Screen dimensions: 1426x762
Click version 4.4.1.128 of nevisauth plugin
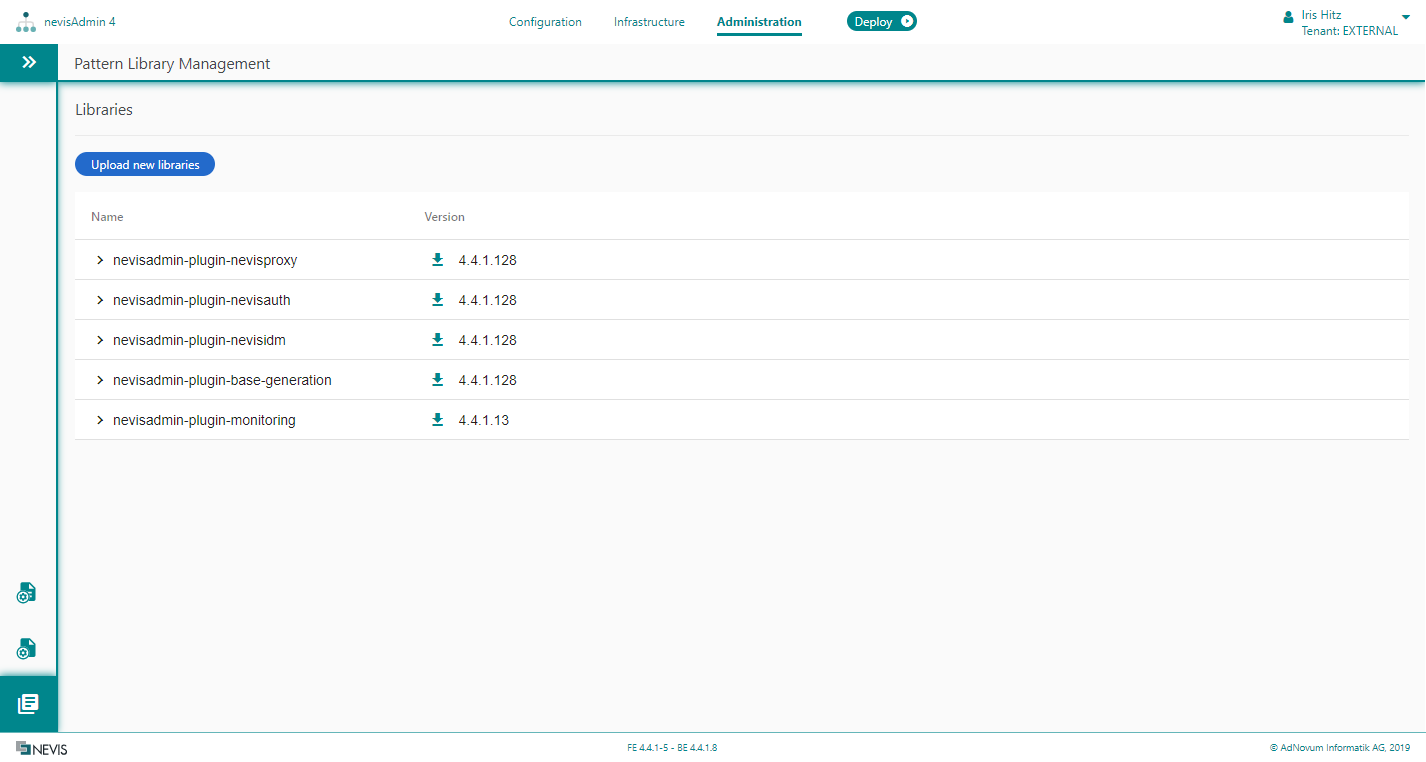tap(487, 300)
